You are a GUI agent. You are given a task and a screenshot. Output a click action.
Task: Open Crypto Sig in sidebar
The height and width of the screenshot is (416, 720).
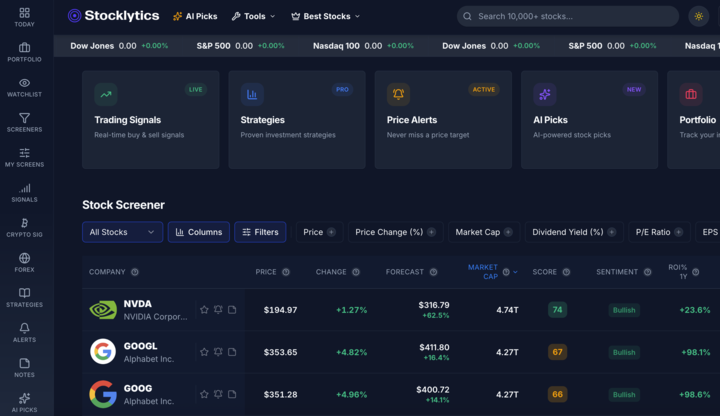24,227
